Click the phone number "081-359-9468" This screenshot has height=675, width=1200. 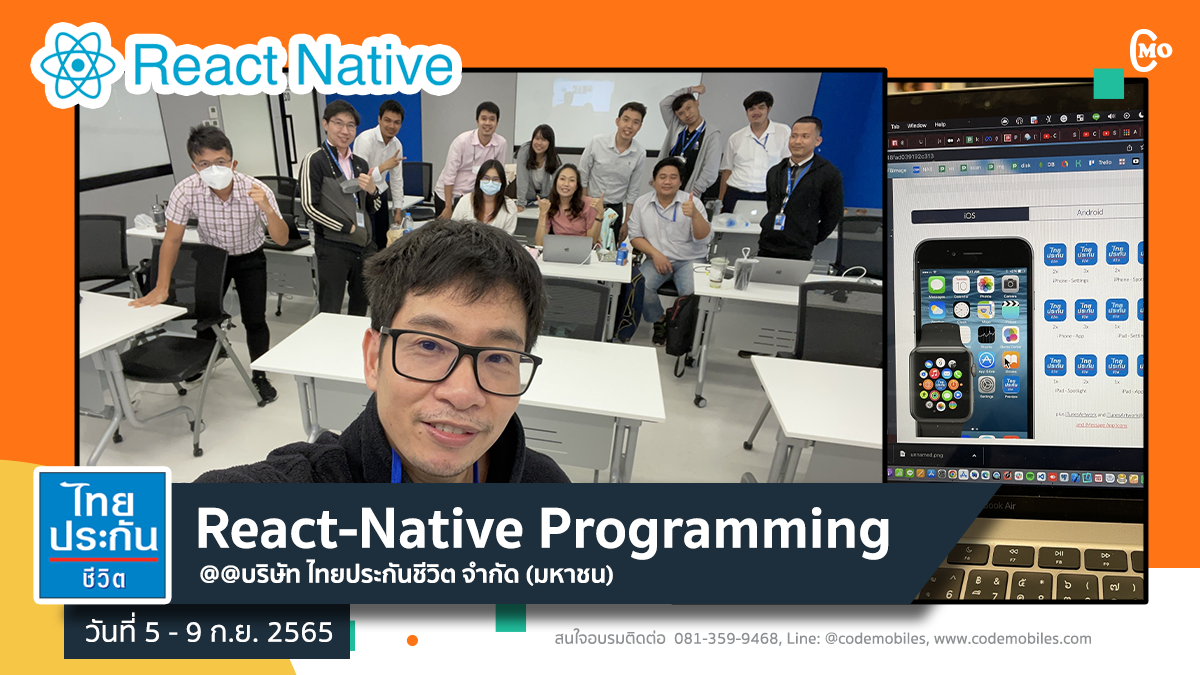click(x=727, y=638)
